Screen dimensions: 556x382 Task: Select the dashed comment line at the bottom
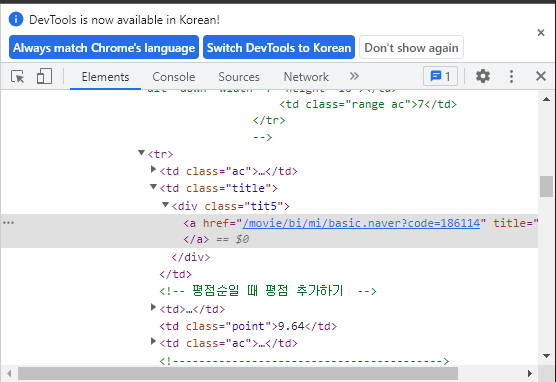304,361
